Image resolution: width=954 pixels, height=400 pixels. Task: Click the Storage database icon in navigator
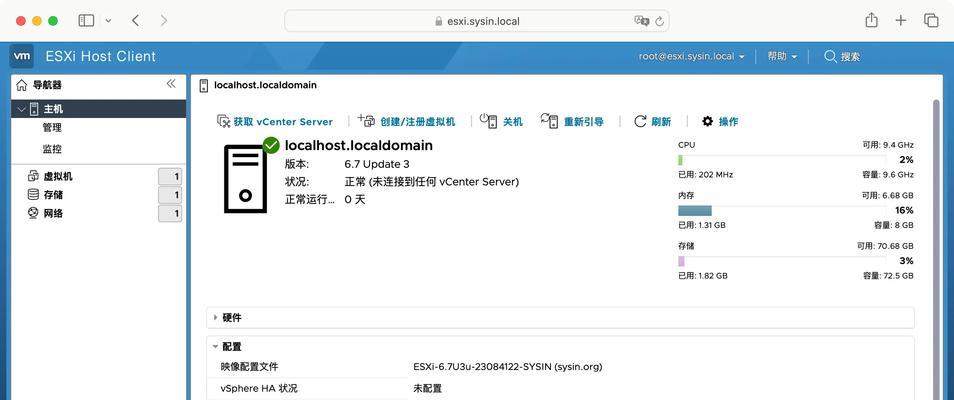[33, 195]
